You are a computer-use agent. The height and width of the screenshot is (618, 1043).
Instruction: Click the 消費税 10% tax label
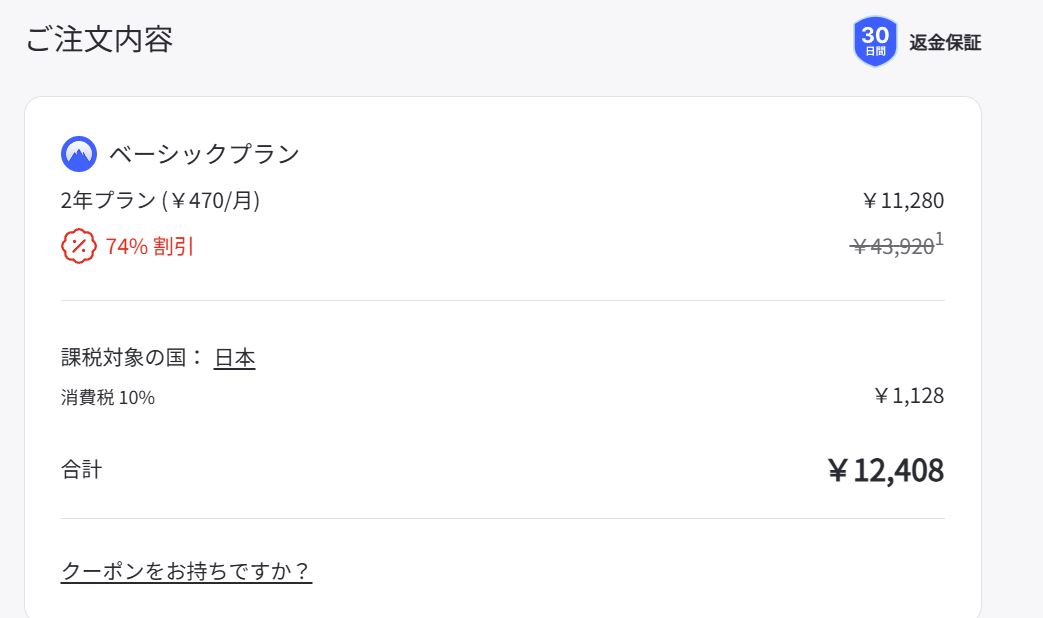[108, 398]
